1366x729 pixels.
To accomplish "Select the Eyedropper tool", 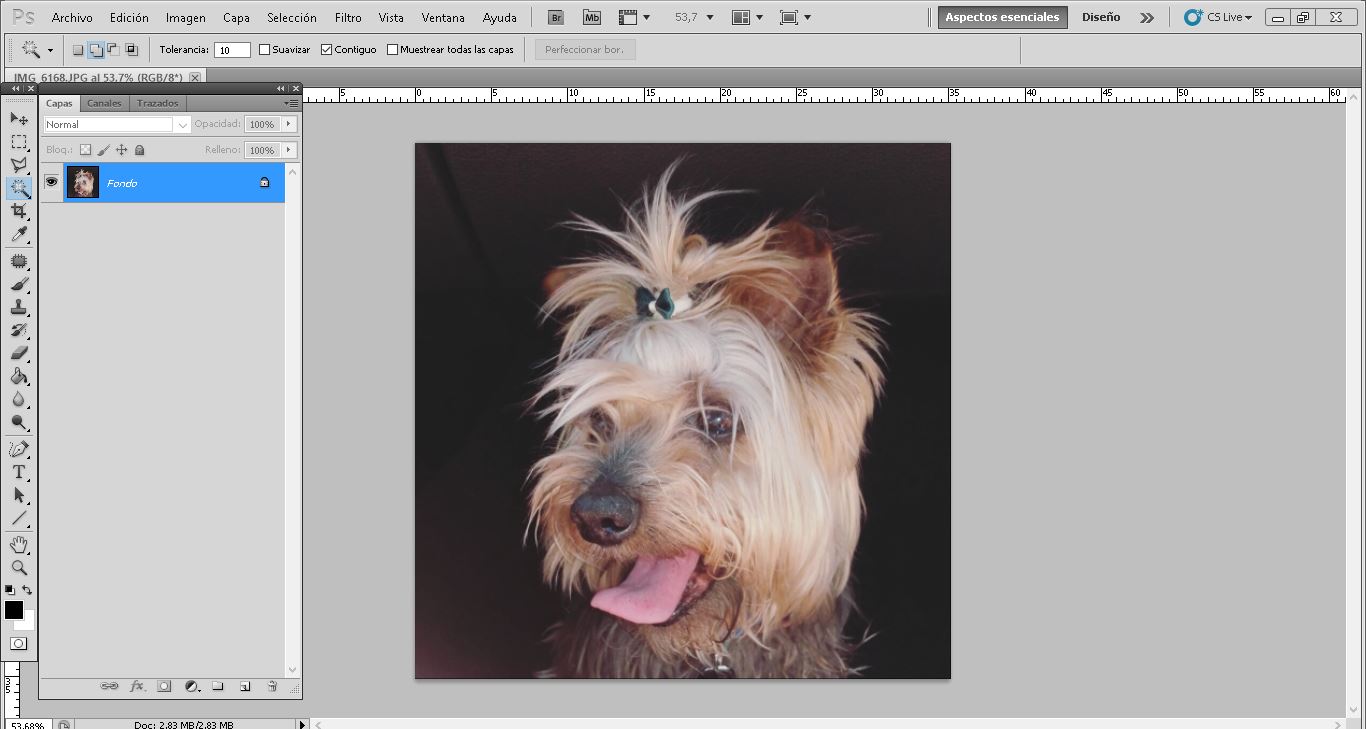I will click(19, 235).
